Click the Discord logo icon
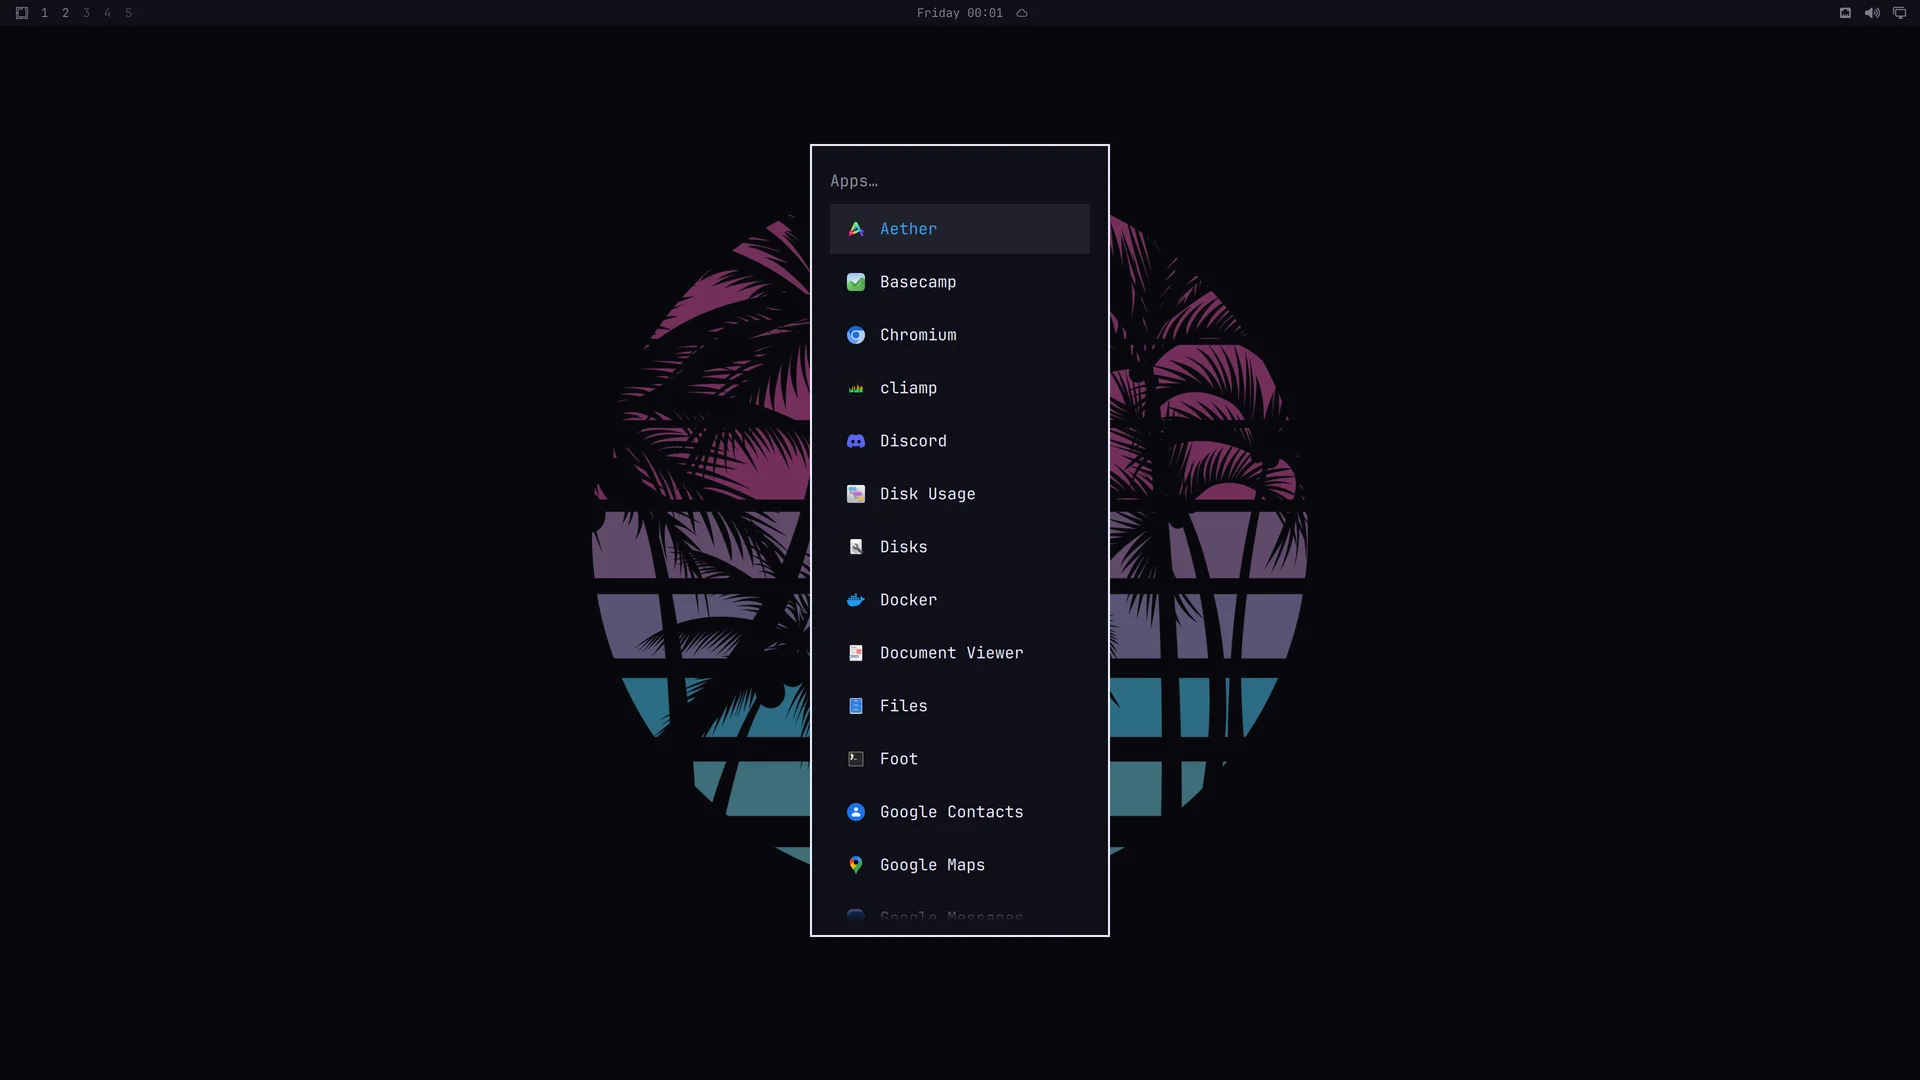 pyautogui.click(x=856, y=441)
